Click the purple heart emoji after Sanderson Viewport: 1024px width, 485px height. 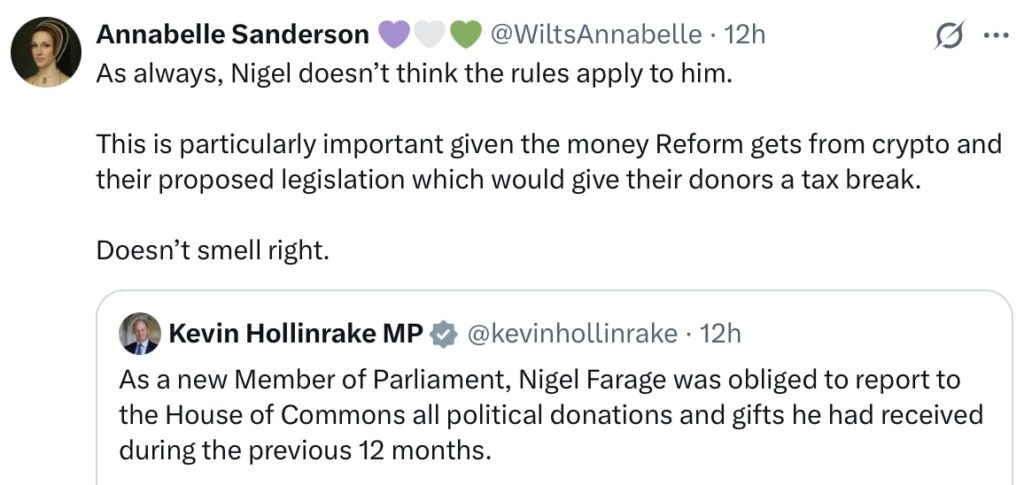coord(395,35)
